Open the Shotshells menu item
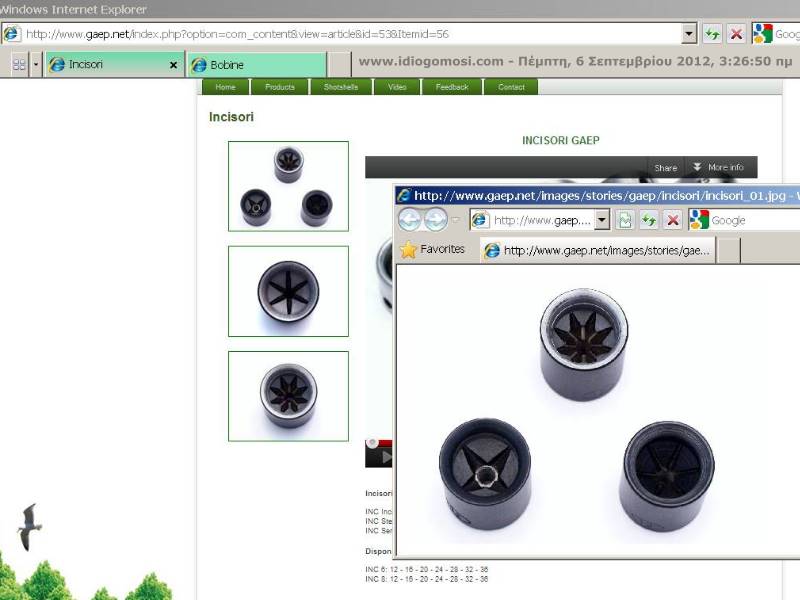Image resolution: width=800 pixels, height=600 pixels. tap(341, 87)
